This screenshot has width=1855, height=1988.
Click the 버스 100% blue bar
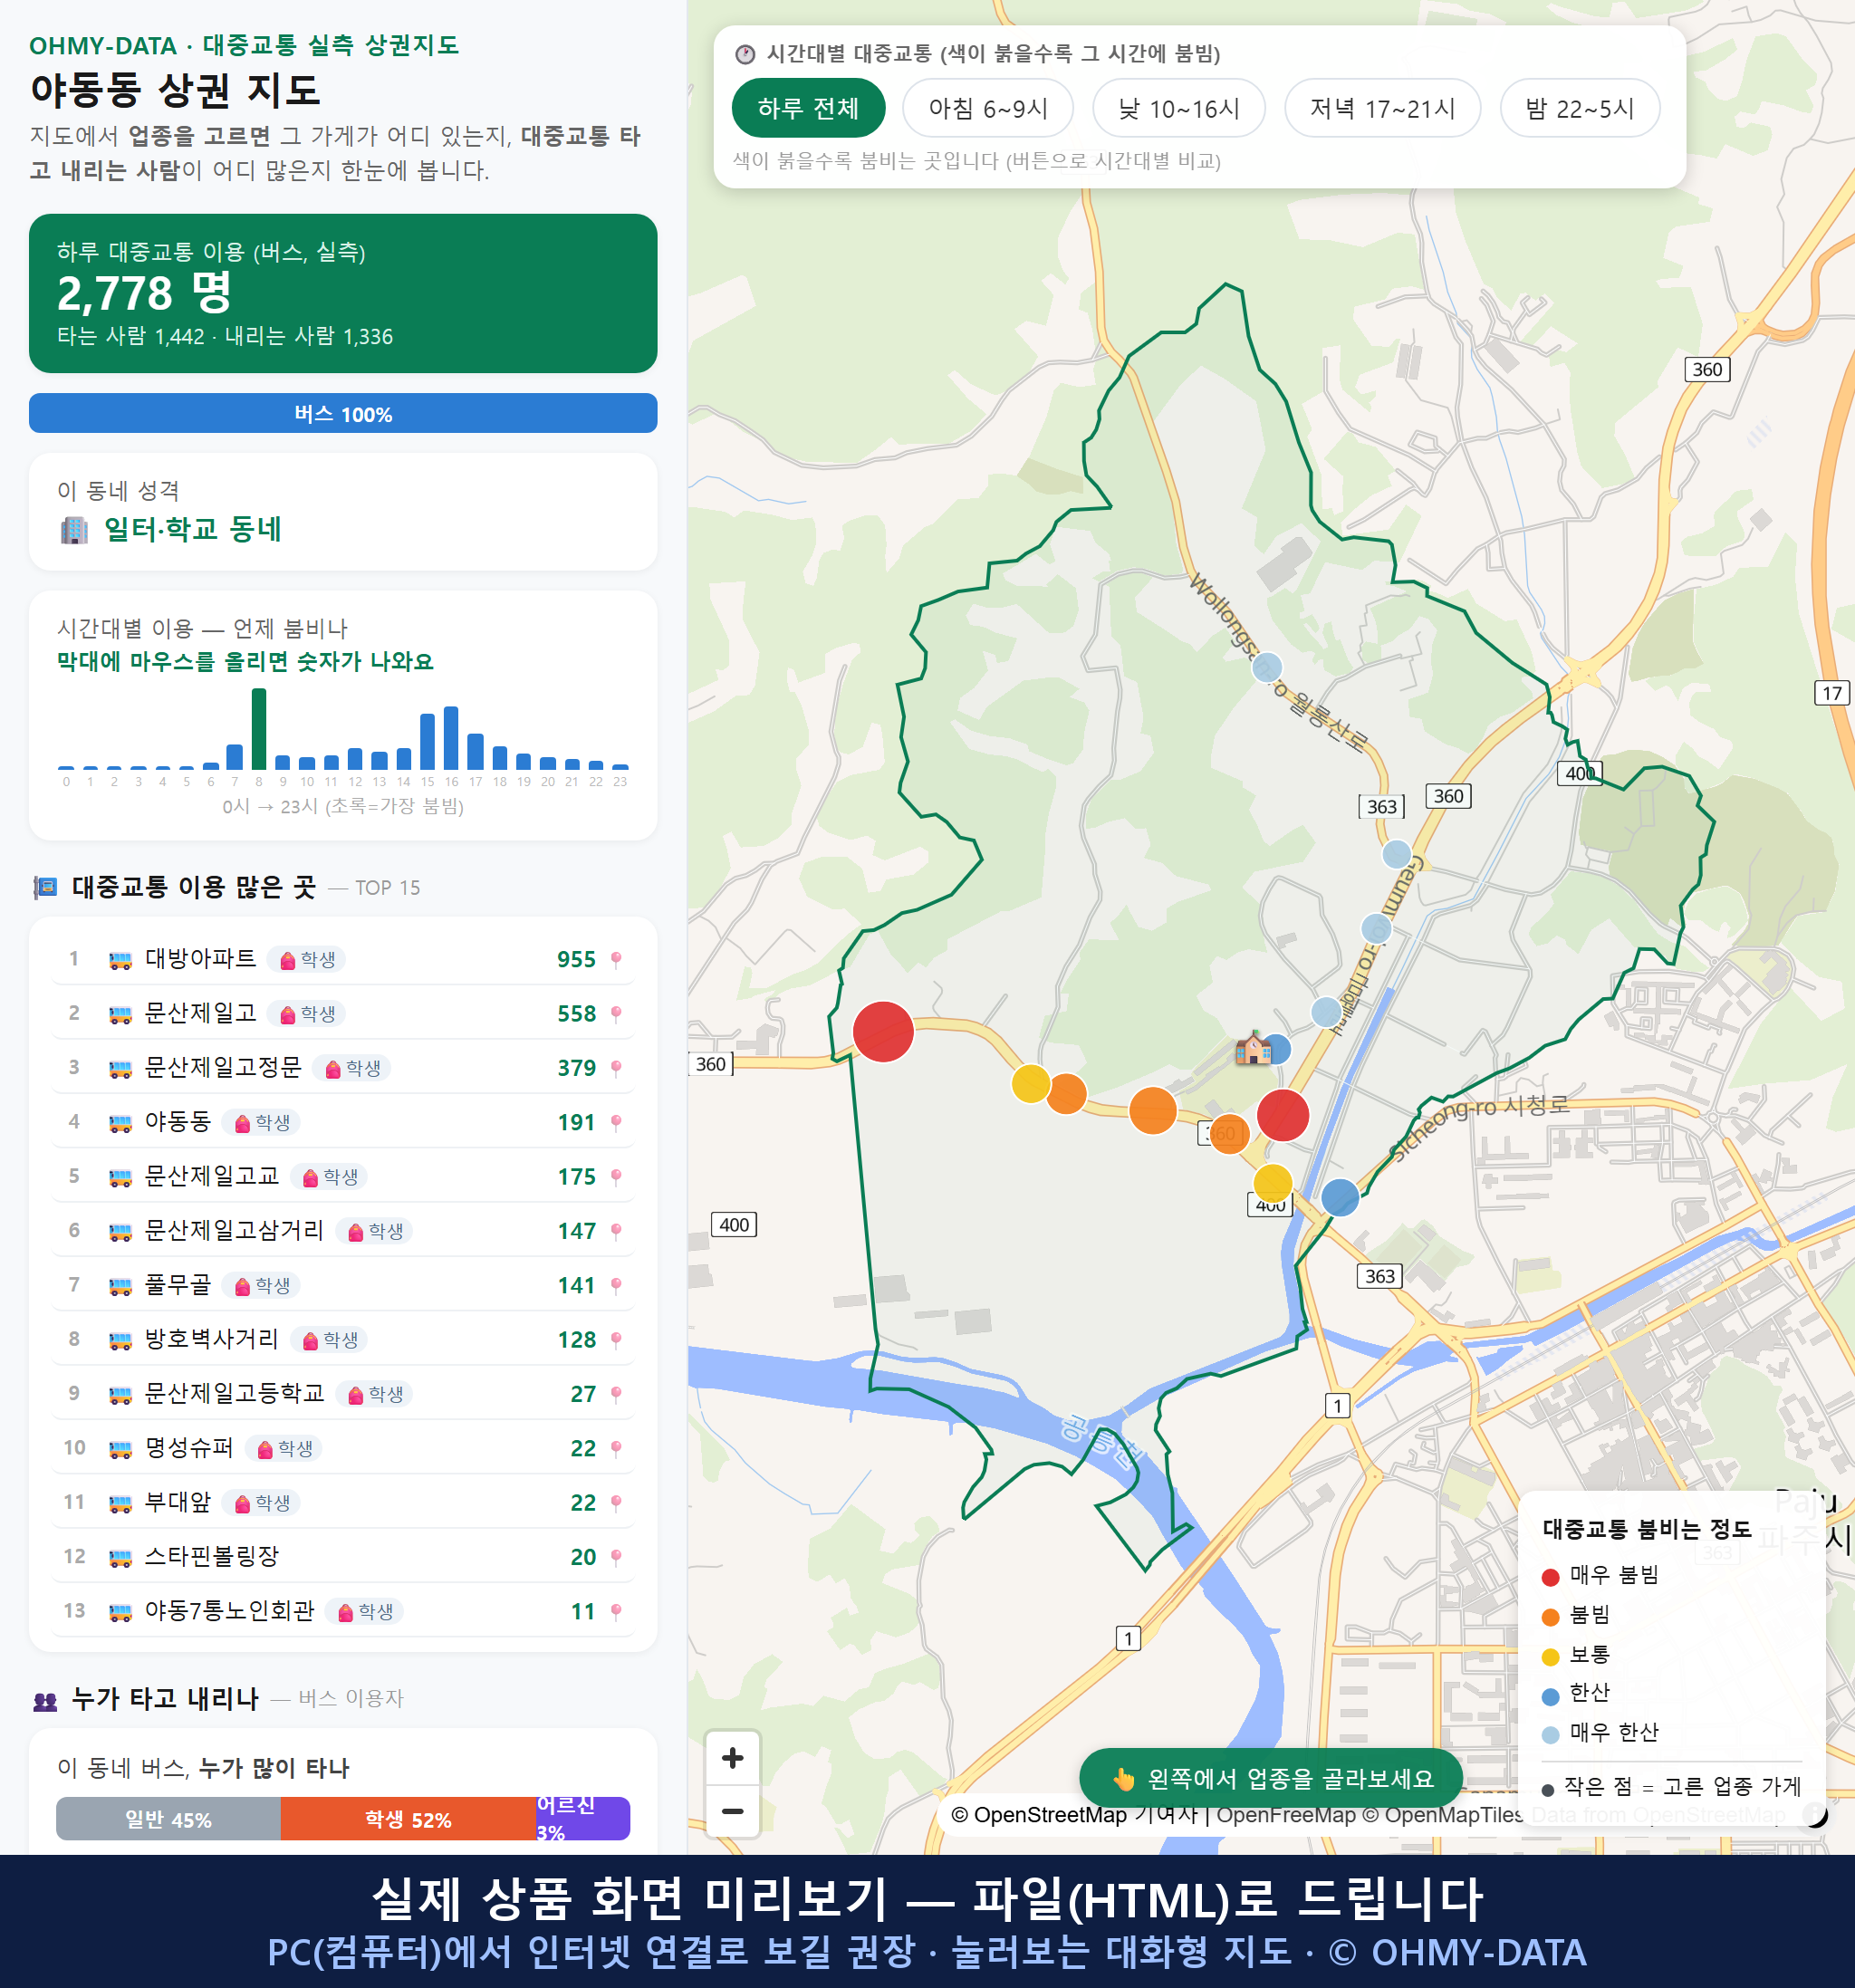tap(343, 413)
